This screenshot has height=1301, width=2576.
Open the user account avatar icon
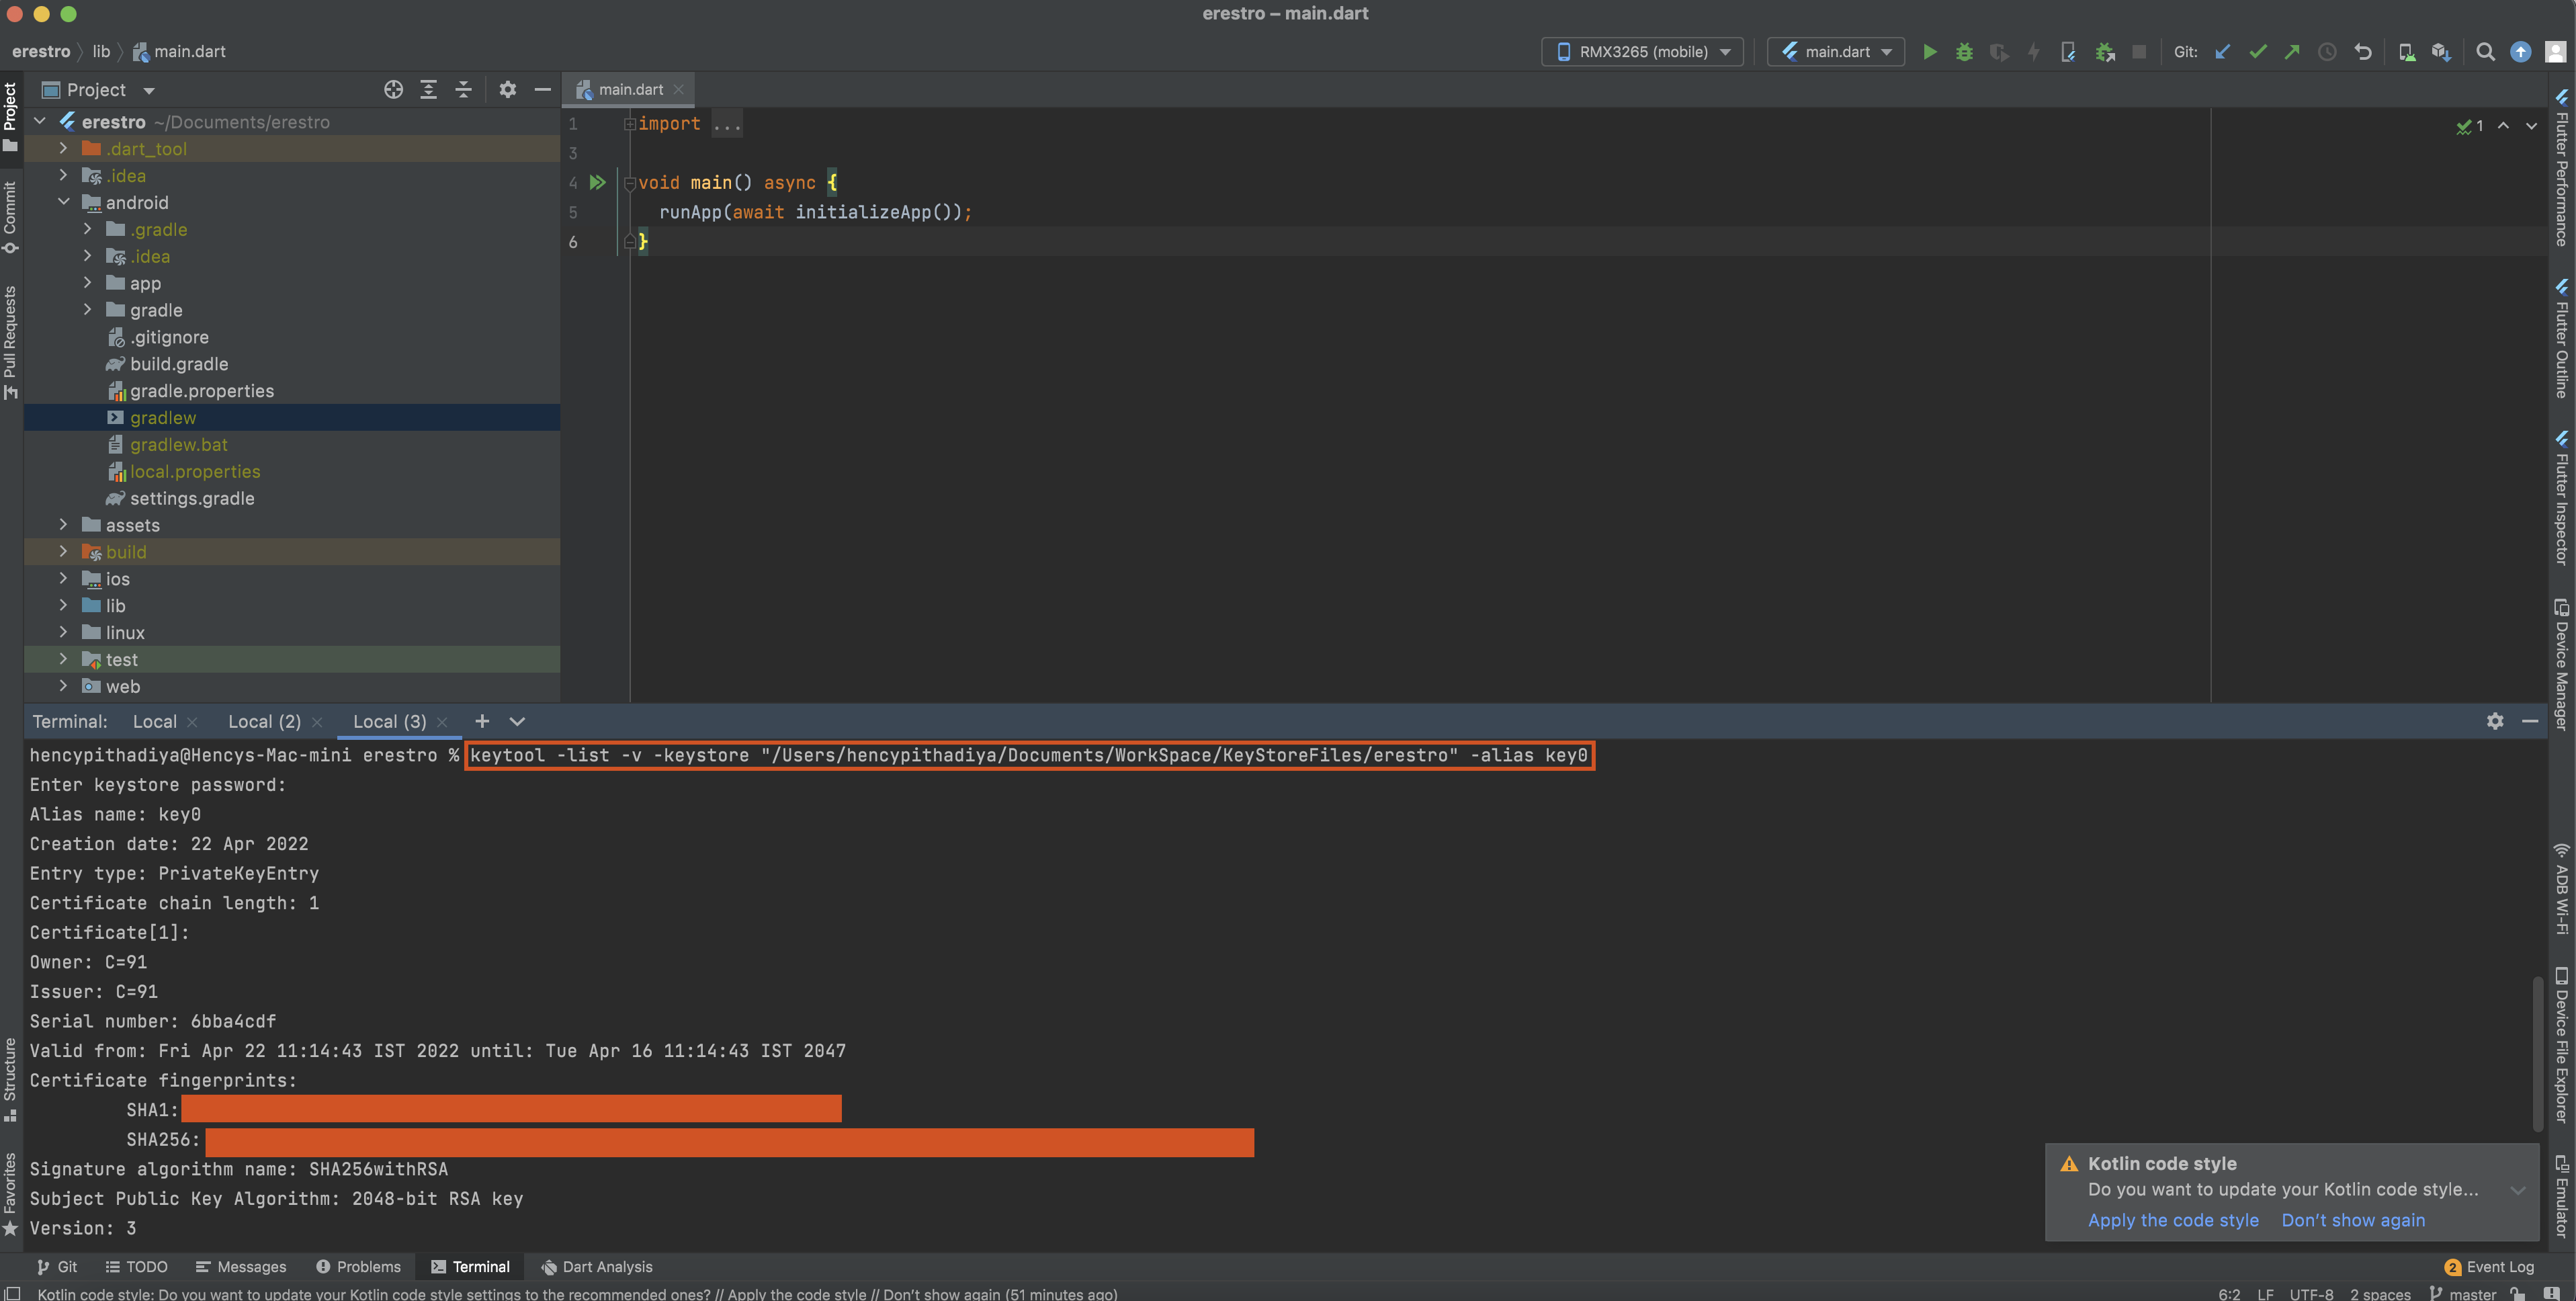[x=2555, y=52]
